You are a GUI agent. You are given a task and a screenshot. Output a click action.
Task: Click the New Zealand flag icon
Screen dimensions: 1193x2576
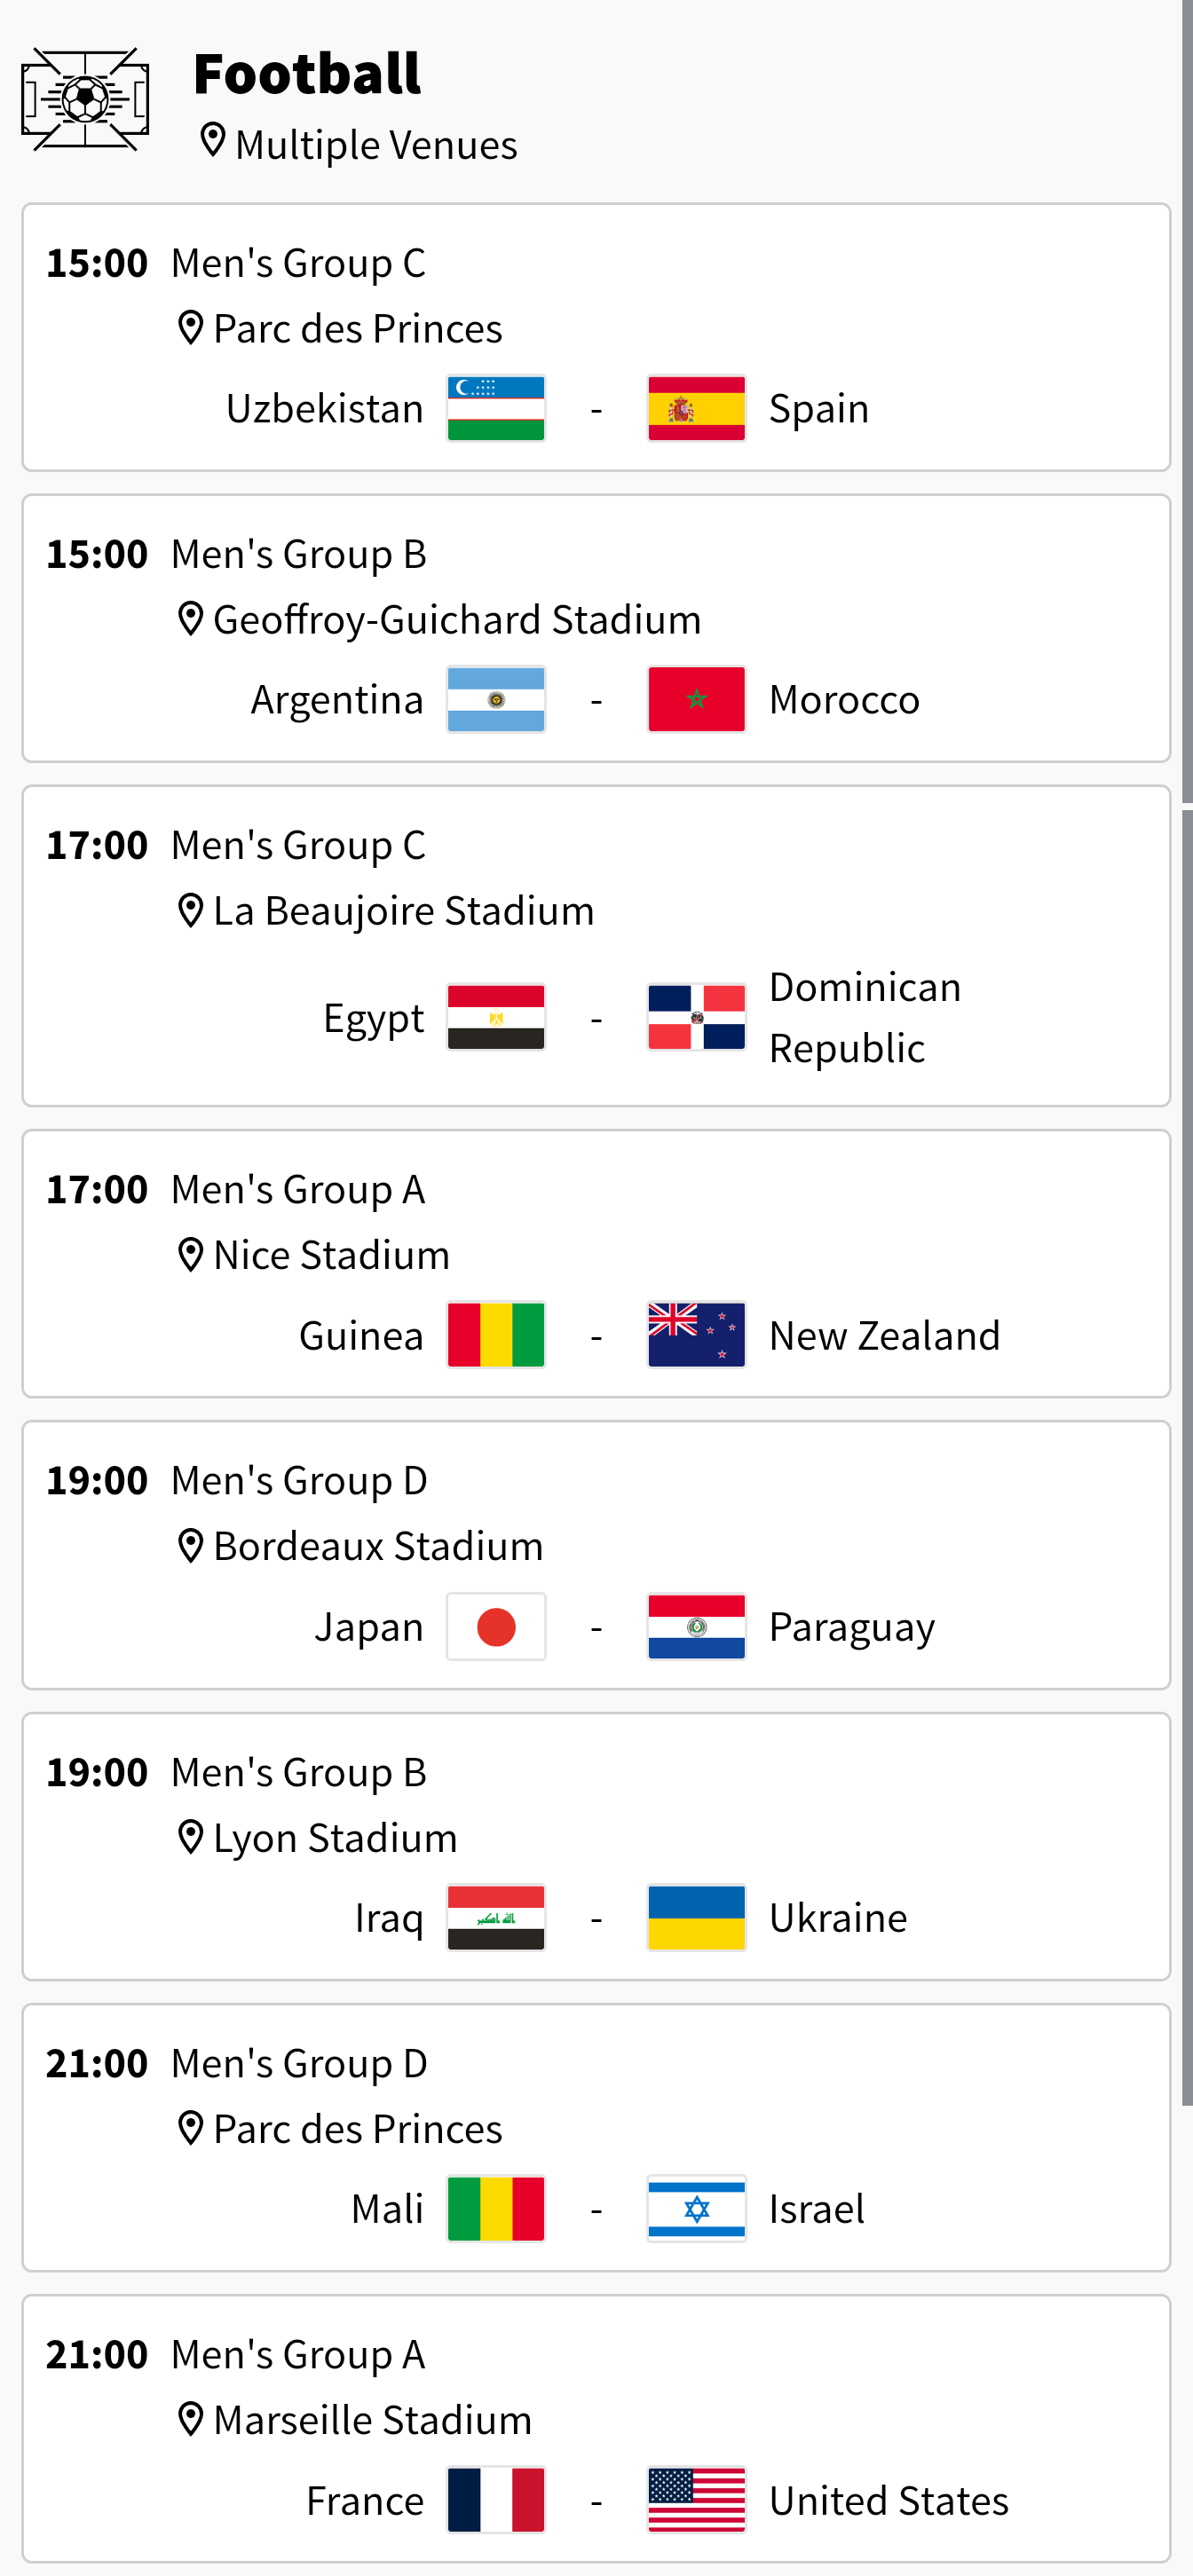coord(696,1335)
